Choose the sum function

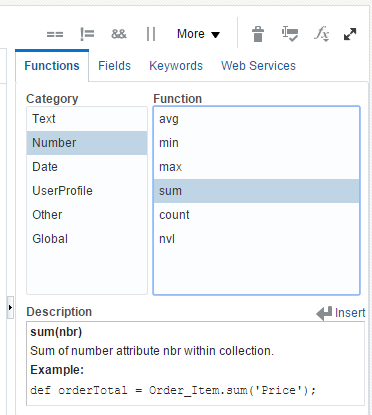point(256,191)
